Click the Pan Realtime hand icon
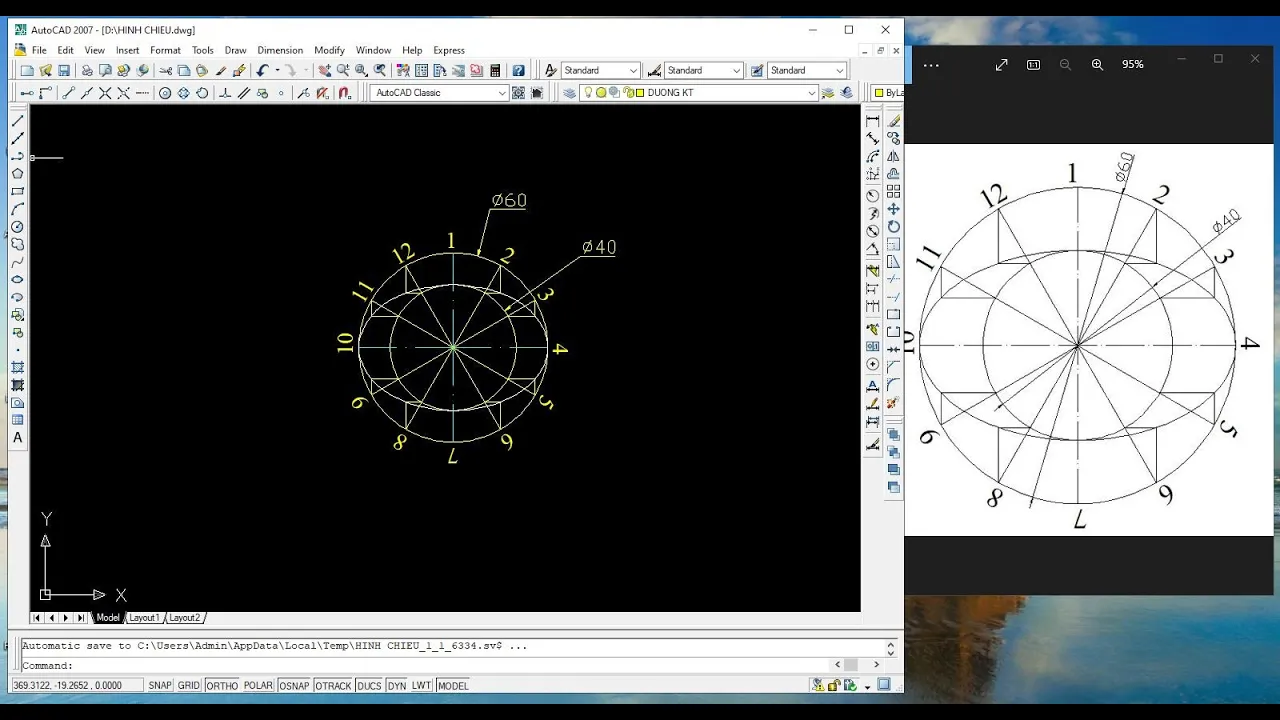This screenshot has height=720, width=1280. 324,71
